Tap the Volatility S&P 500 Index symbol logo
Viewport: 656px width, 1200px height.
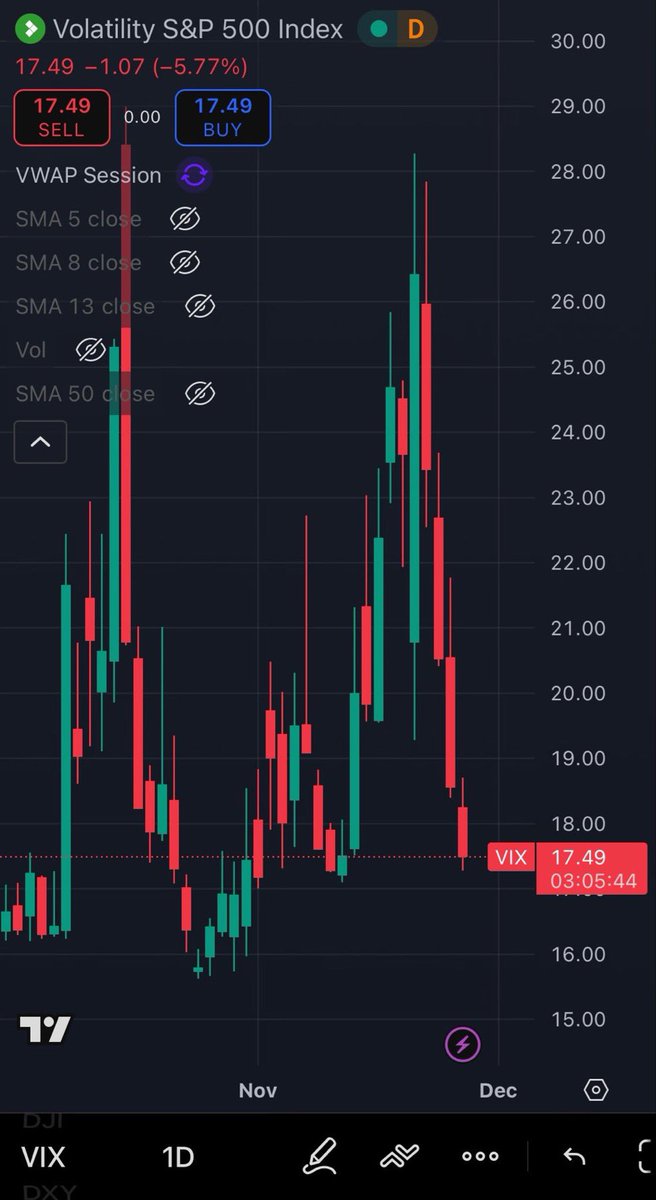[30, 29]
